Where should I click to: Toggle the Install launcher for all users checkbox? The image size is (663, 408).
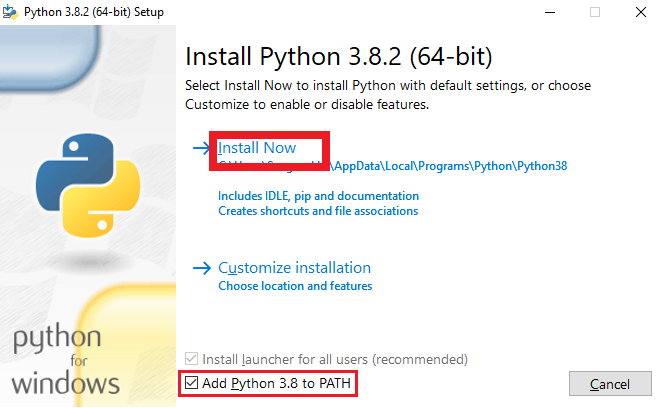191,358
